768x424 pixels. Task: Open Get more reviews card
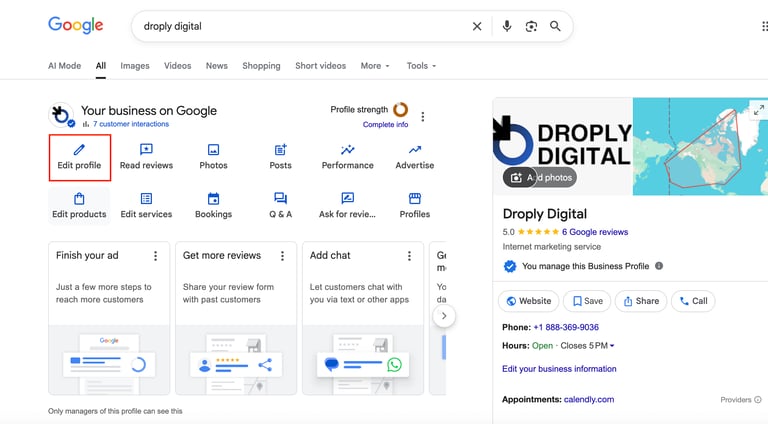tap(236, 318)
